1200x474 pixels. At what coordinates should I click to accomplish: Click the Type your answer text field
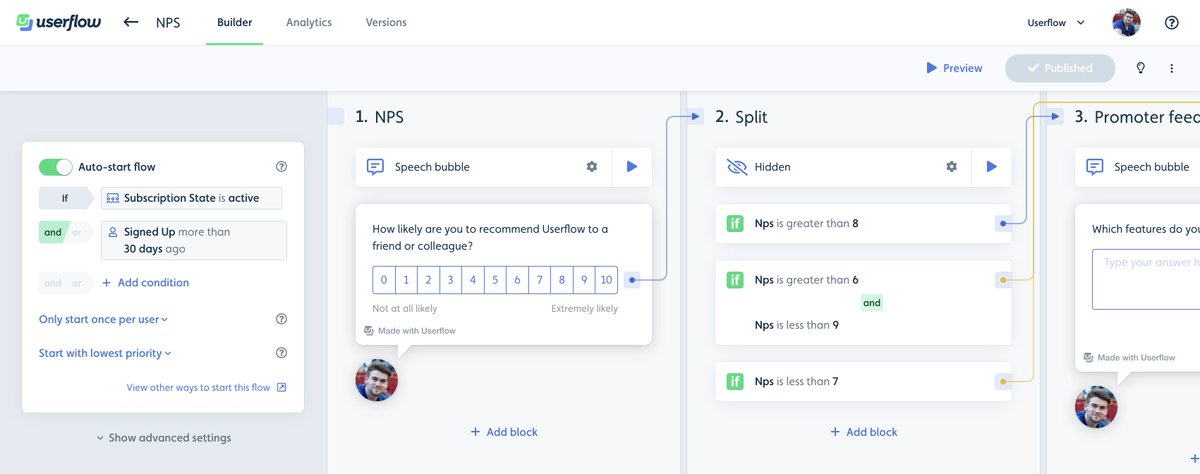[1146, 280]
